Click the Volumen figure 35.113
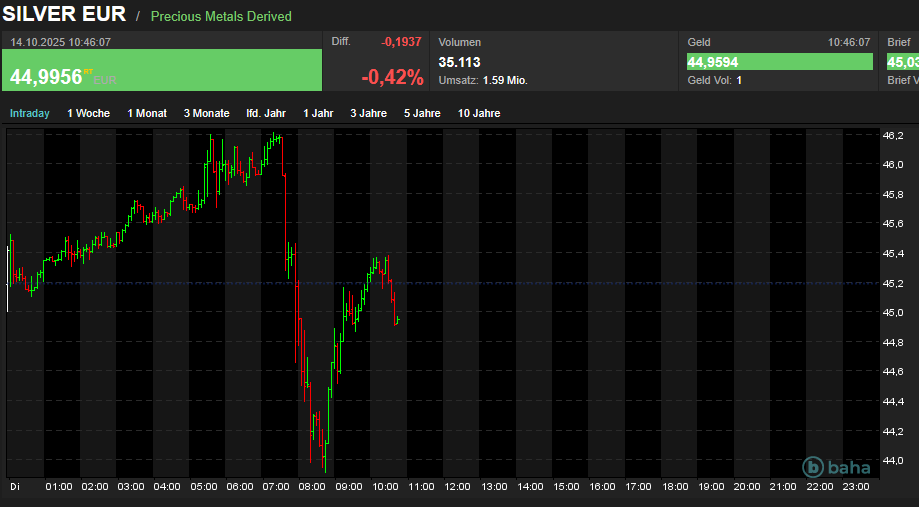 [460, 62]
